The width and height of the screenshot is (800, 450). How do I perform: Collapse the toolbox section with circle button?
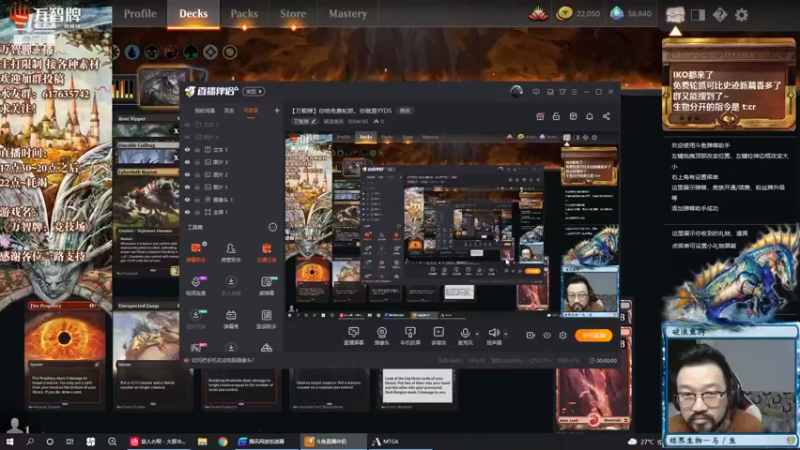[273, 227]
